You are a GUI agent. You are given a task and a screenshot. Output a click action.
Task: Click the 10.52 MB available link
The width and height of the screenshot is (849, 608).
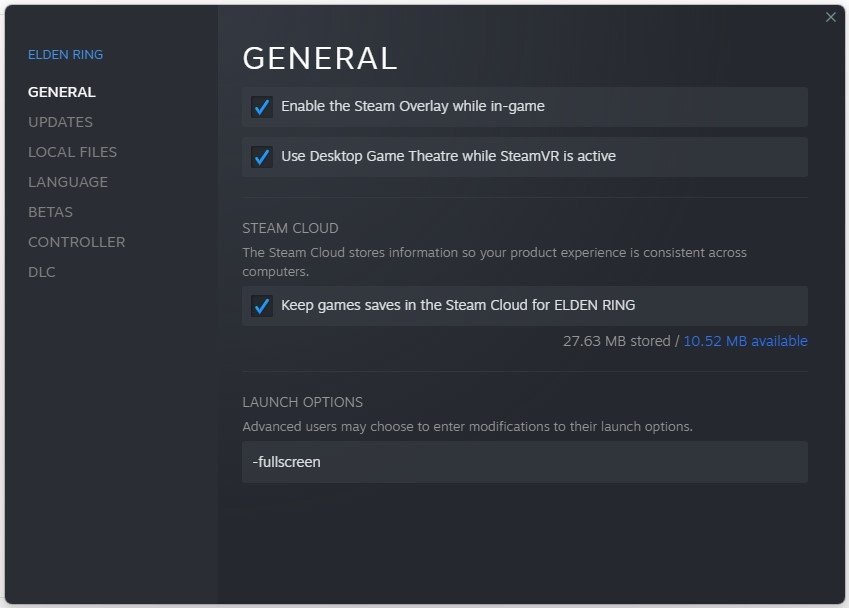(x=745, y=341)
